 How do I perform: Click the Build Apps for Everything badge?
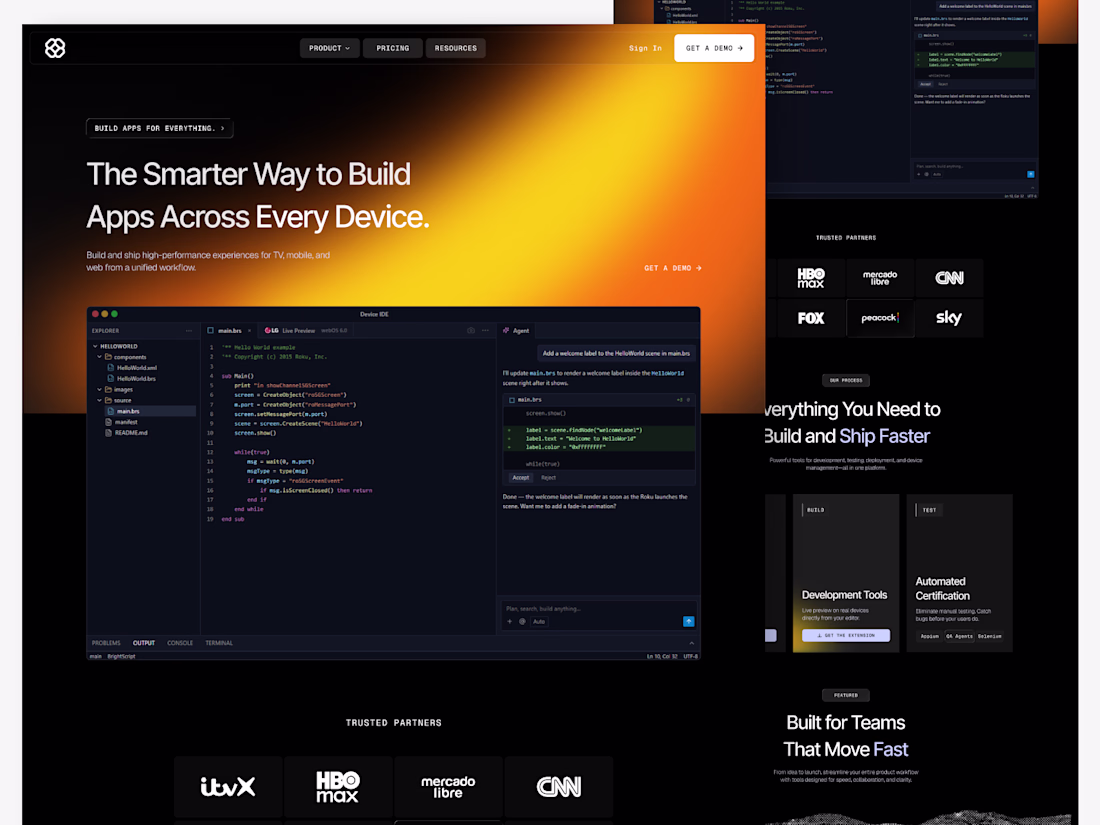160,128
